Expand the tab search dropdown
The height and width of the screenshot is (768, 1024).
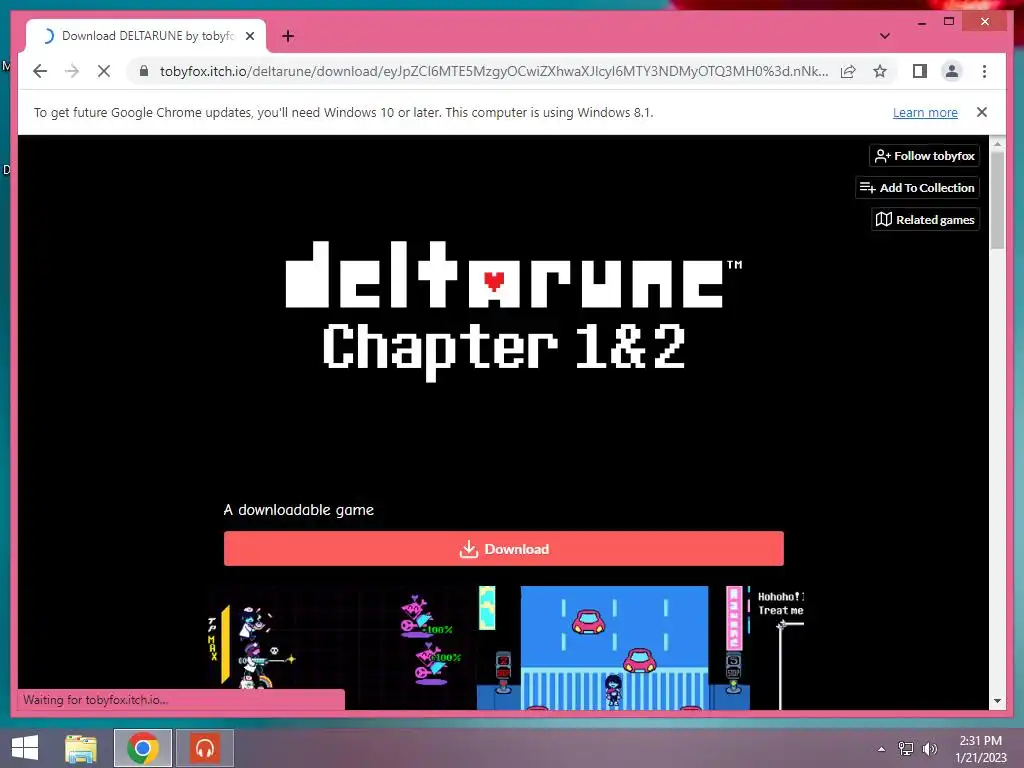(x=884, y=36)
